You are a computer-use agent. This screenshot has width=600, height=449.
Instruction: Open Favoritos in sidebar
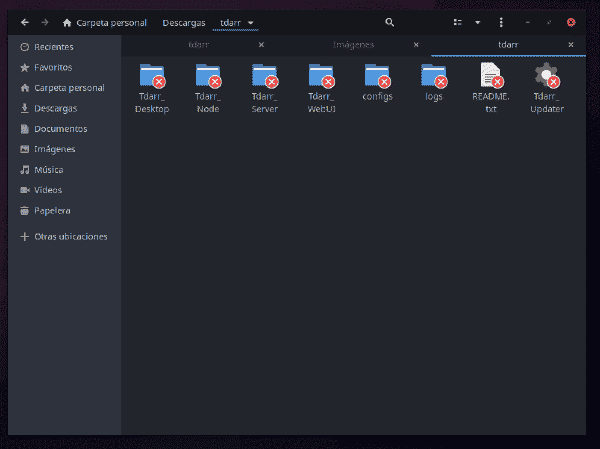pyautogui.click(x=64, y=67)
